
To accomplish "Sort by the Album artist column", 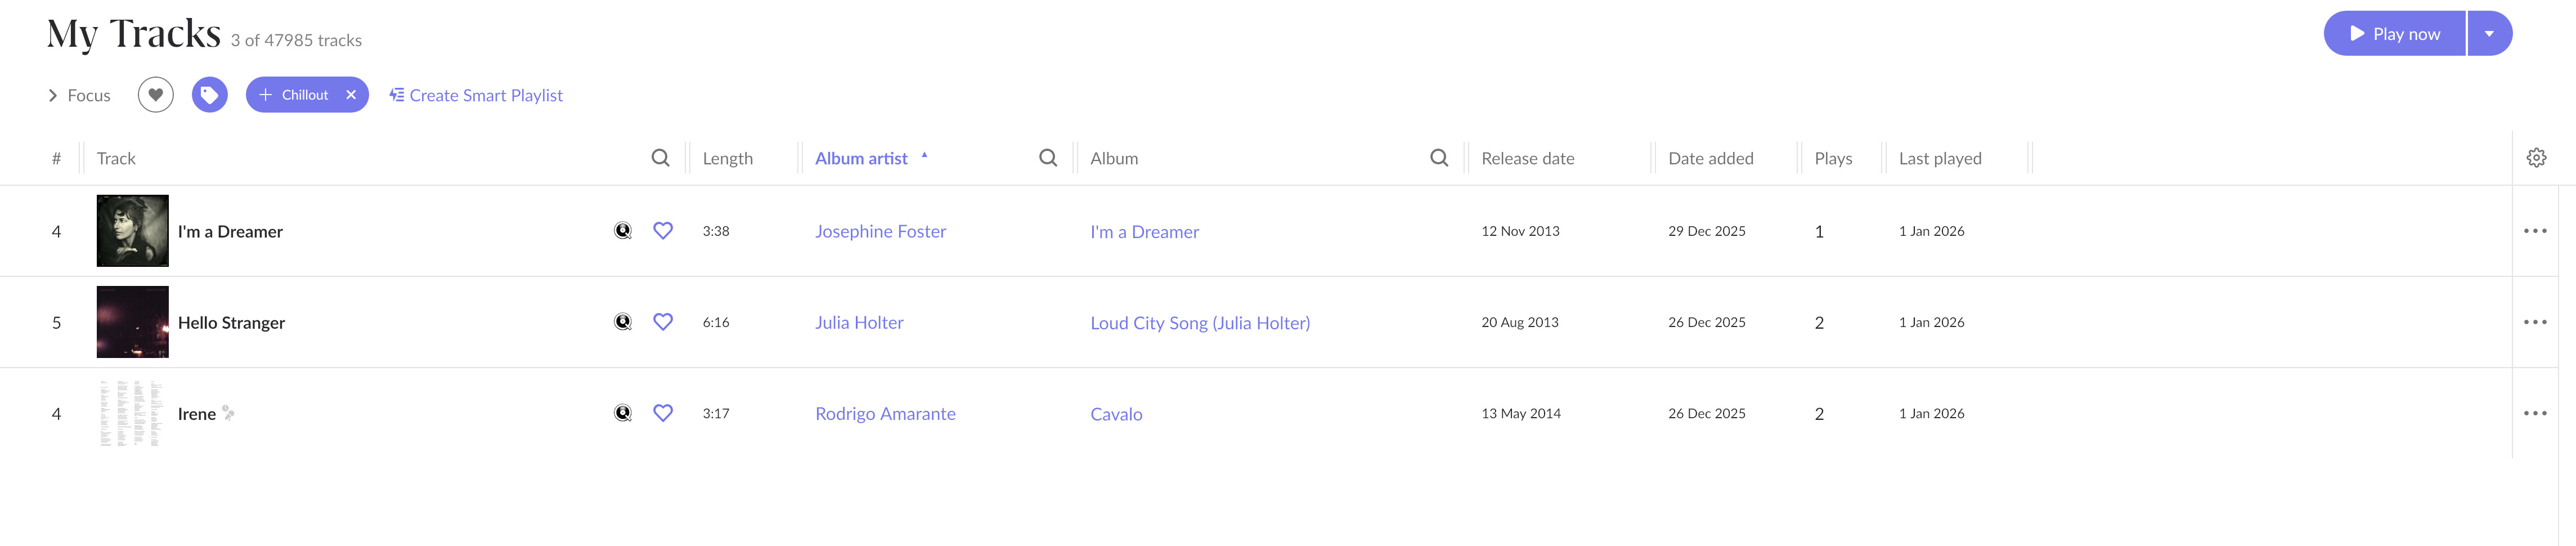I will coord(861,158).
